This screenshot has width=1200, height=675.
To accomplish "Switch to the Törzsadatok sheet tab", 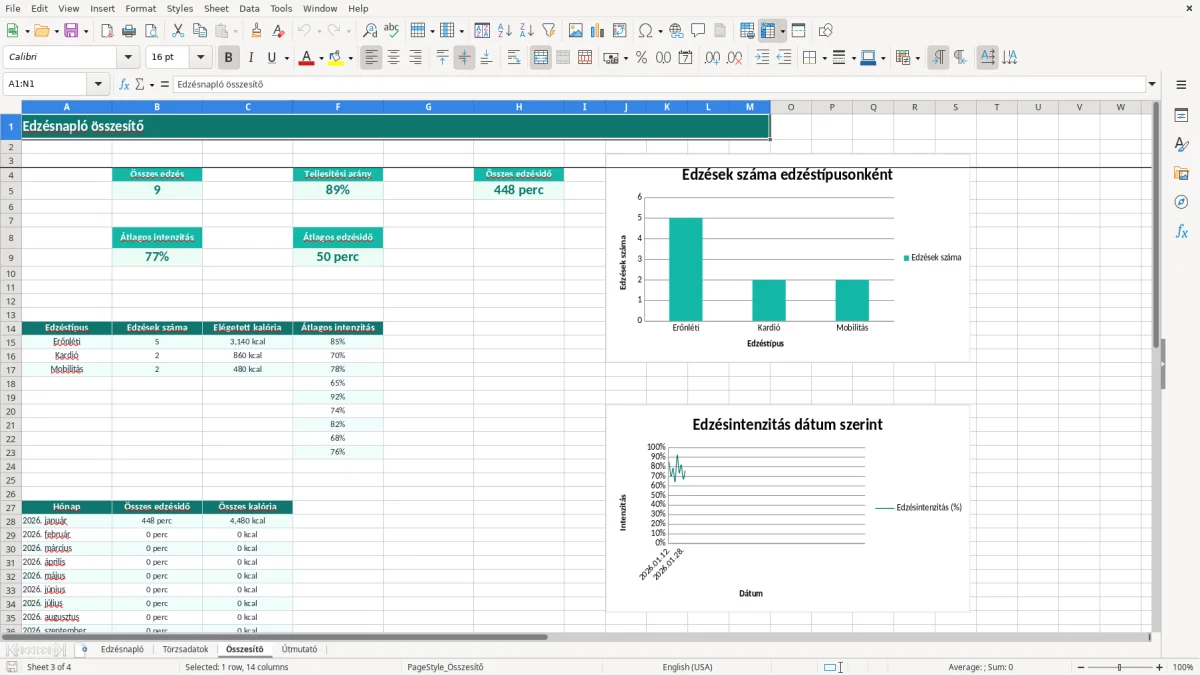I will 185,649.
